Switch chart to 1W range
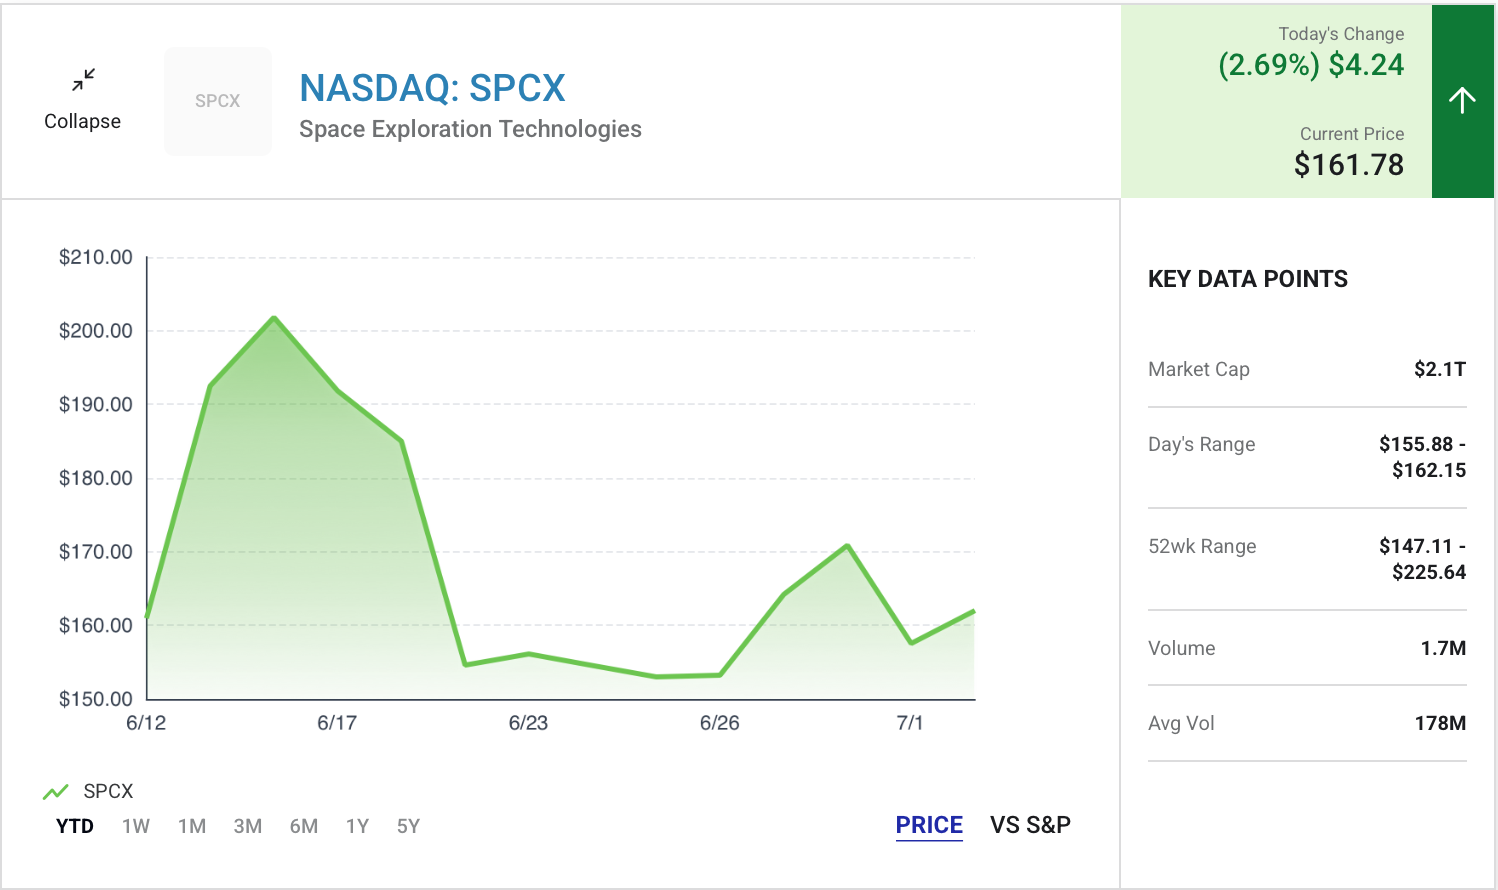Screen dimensions: 1498x890 136,826
